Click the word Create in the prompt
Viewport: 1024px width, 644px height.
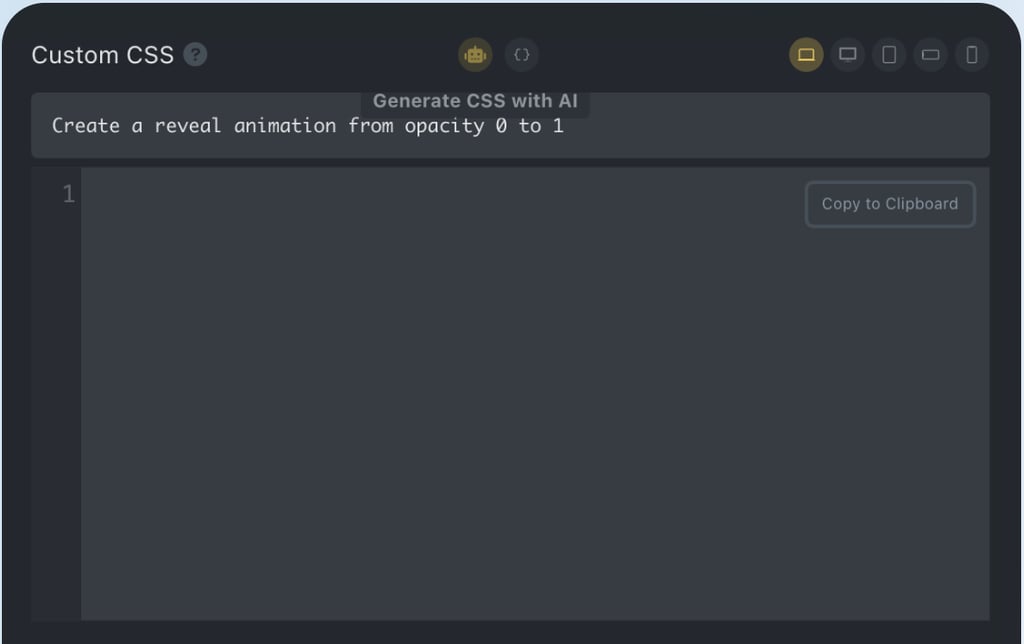tap(86, 125)
